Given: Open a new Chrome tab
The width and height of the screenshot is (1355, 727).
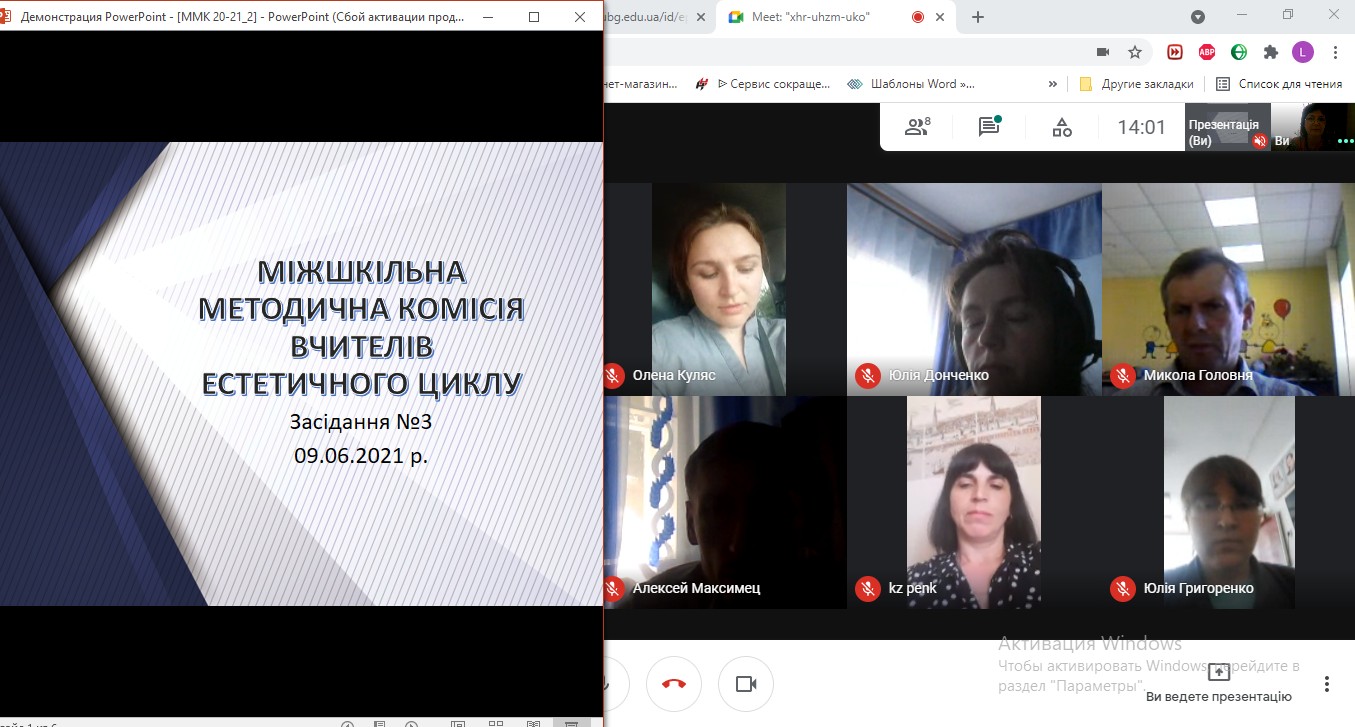Looking at the screenshot, I should (978, 17).
